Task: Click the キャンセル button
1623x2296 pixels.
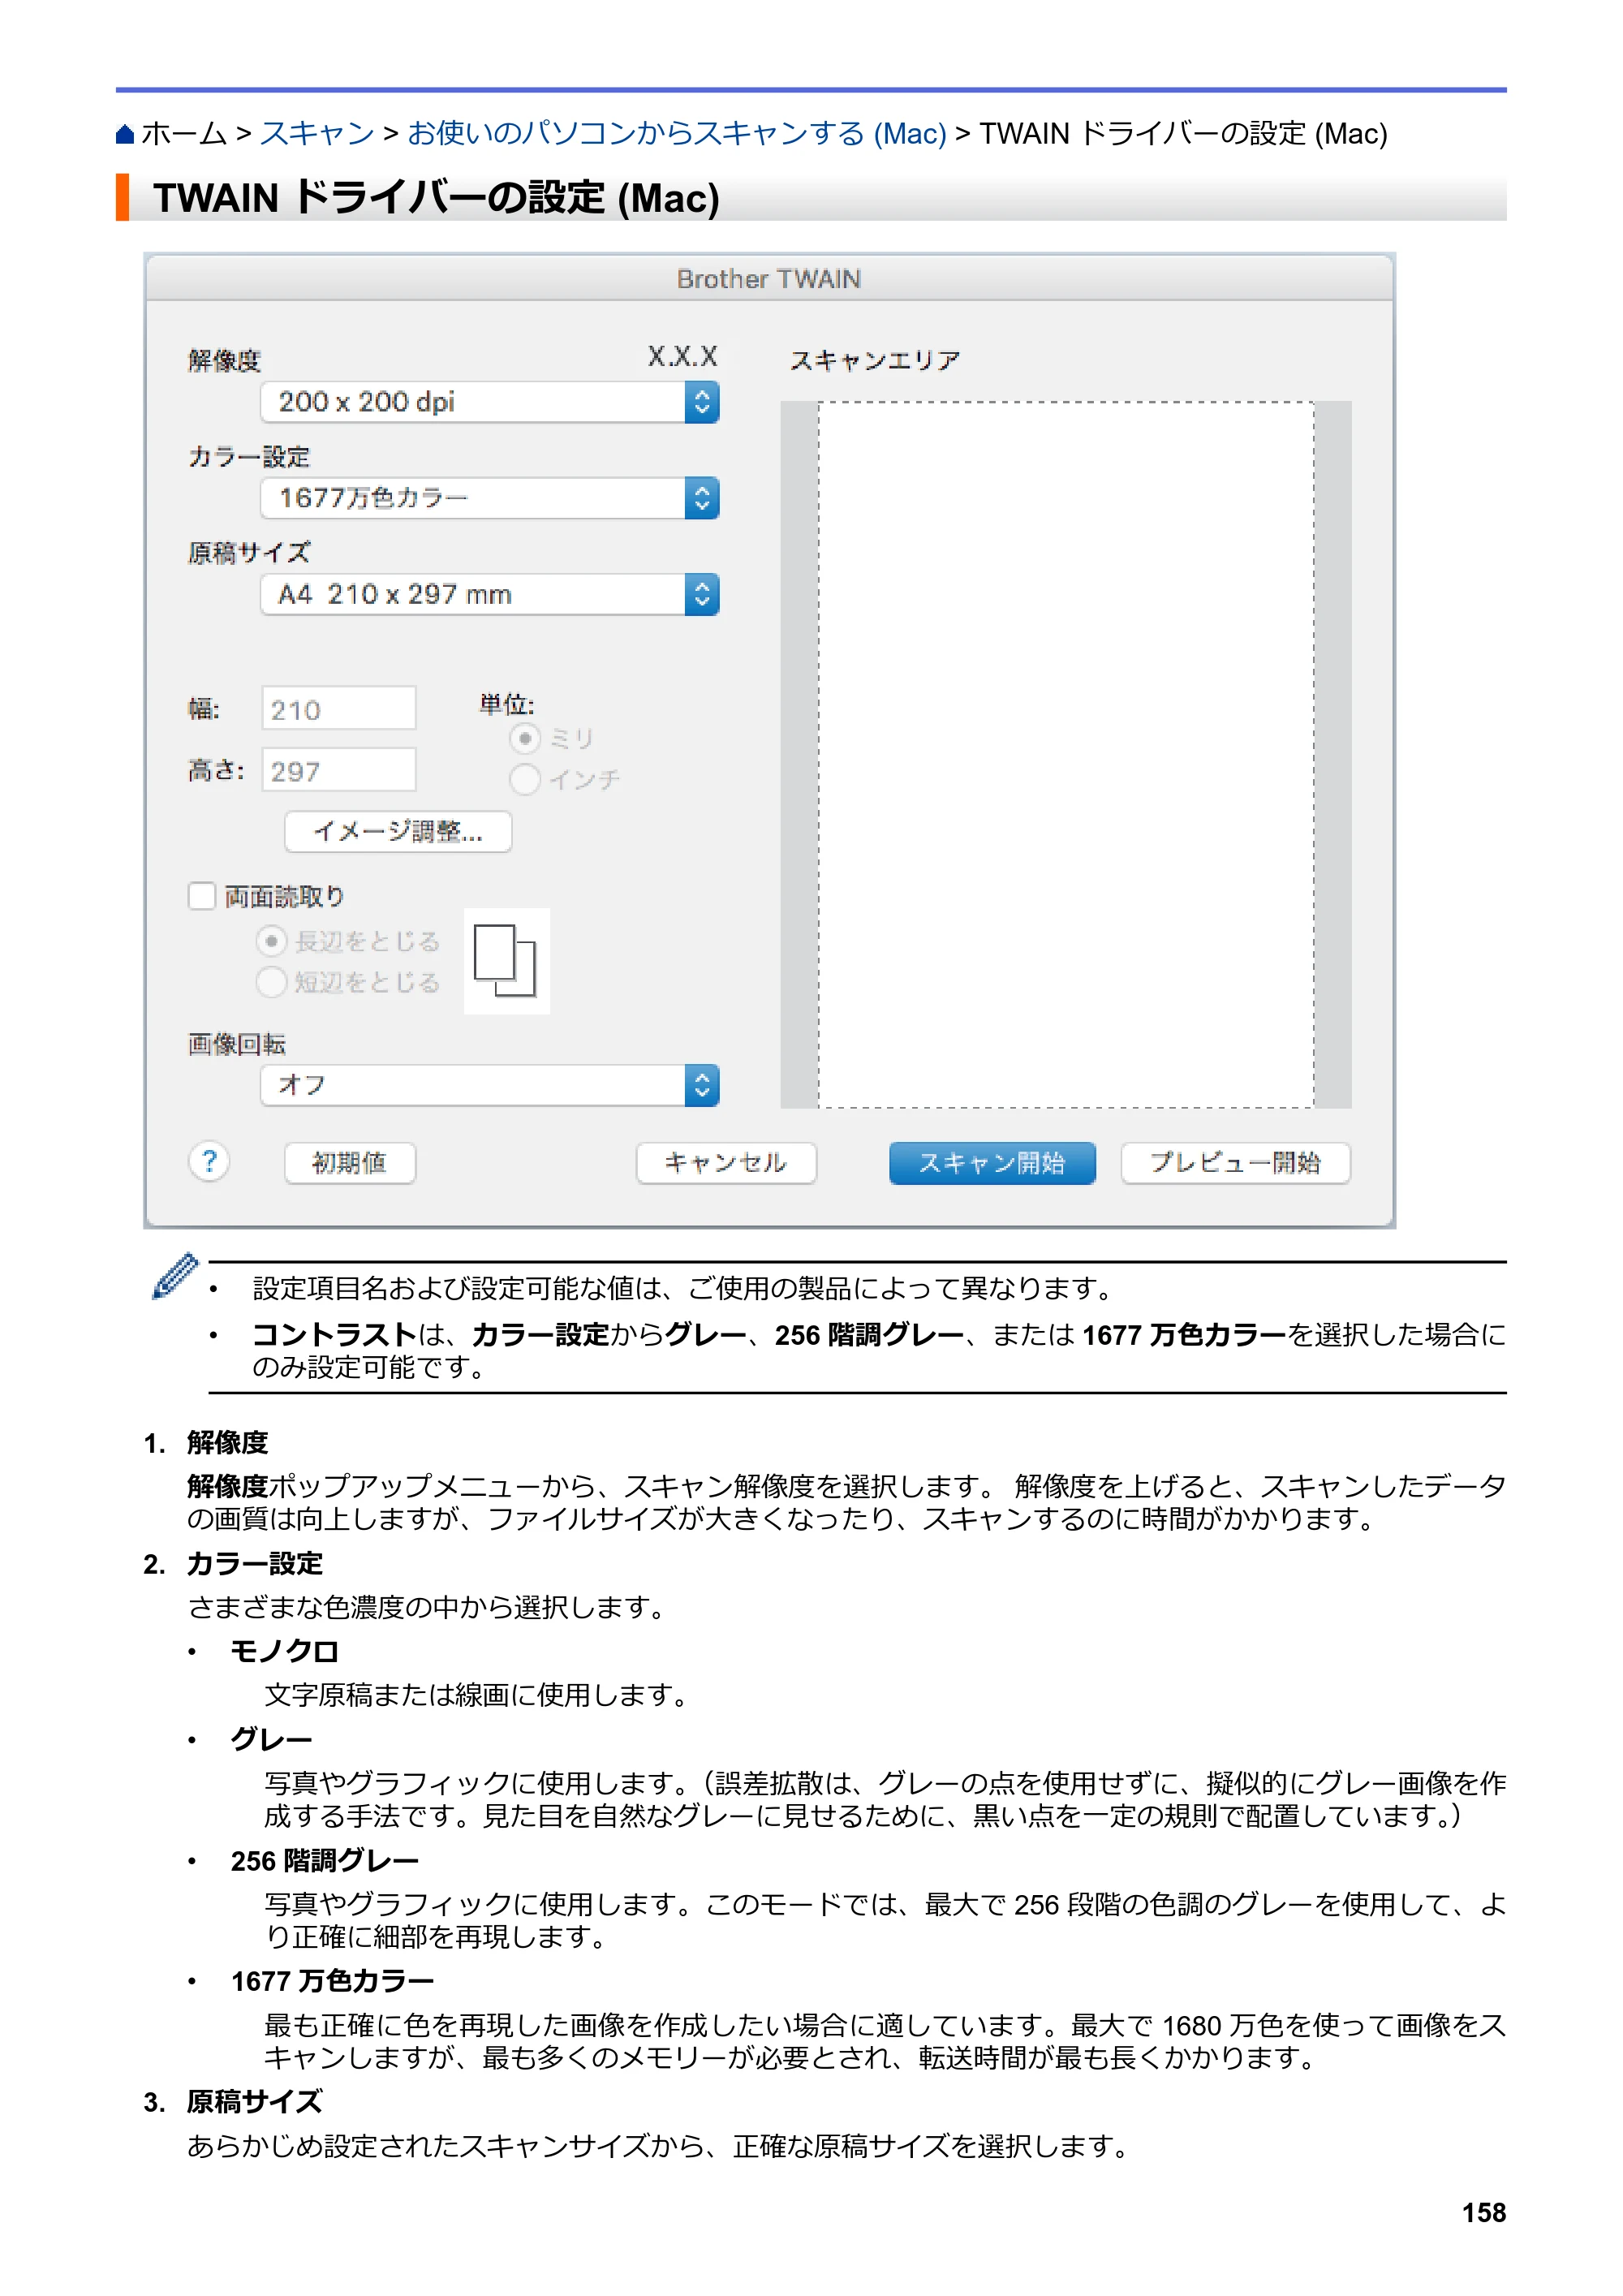Action: pyautogui.click(x=726, y=1163)
